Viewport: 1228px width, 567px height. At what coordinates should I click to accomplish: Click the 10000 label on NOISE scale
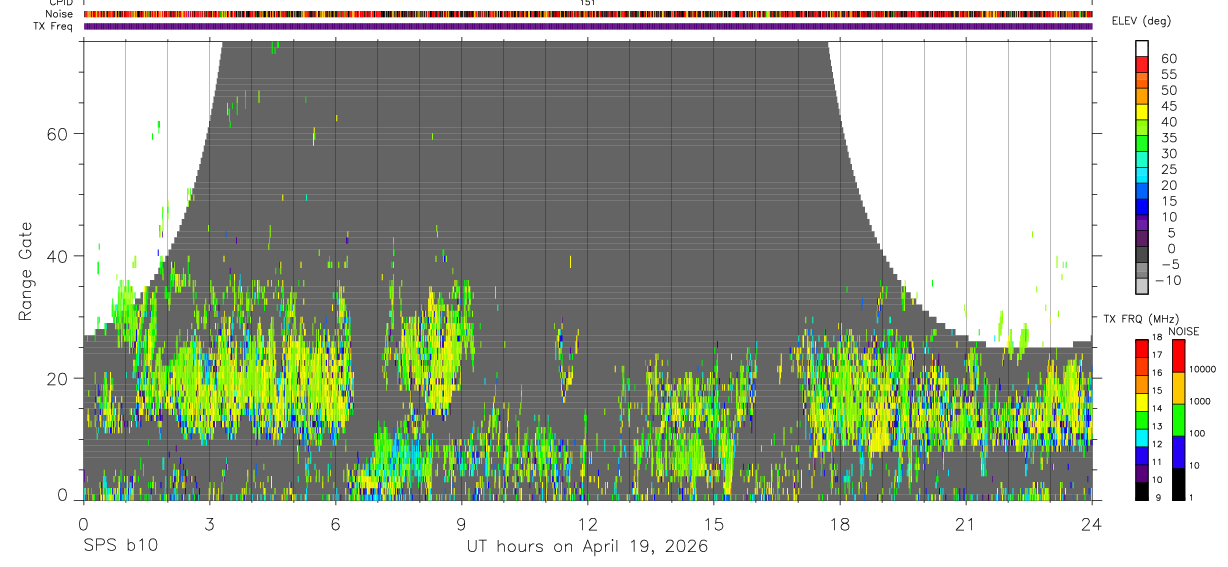(1207, 369)
